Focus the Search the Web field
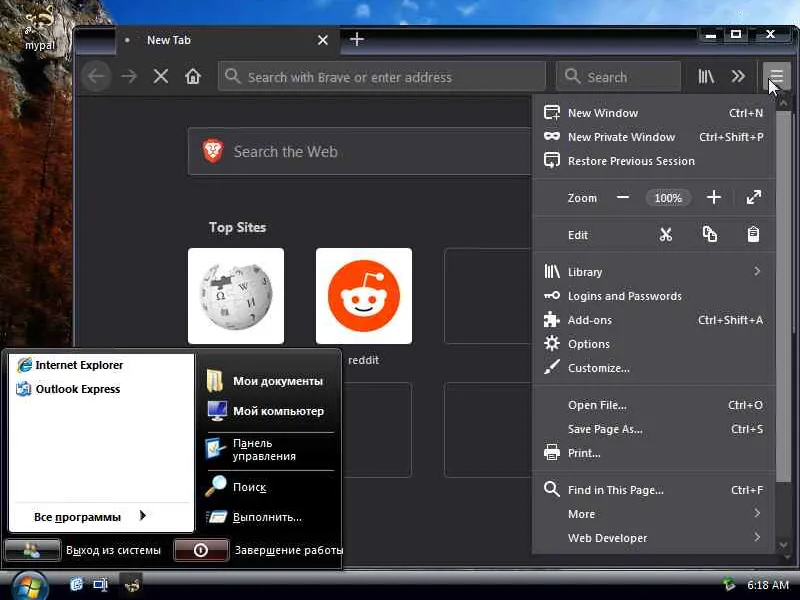 [360, 152]
